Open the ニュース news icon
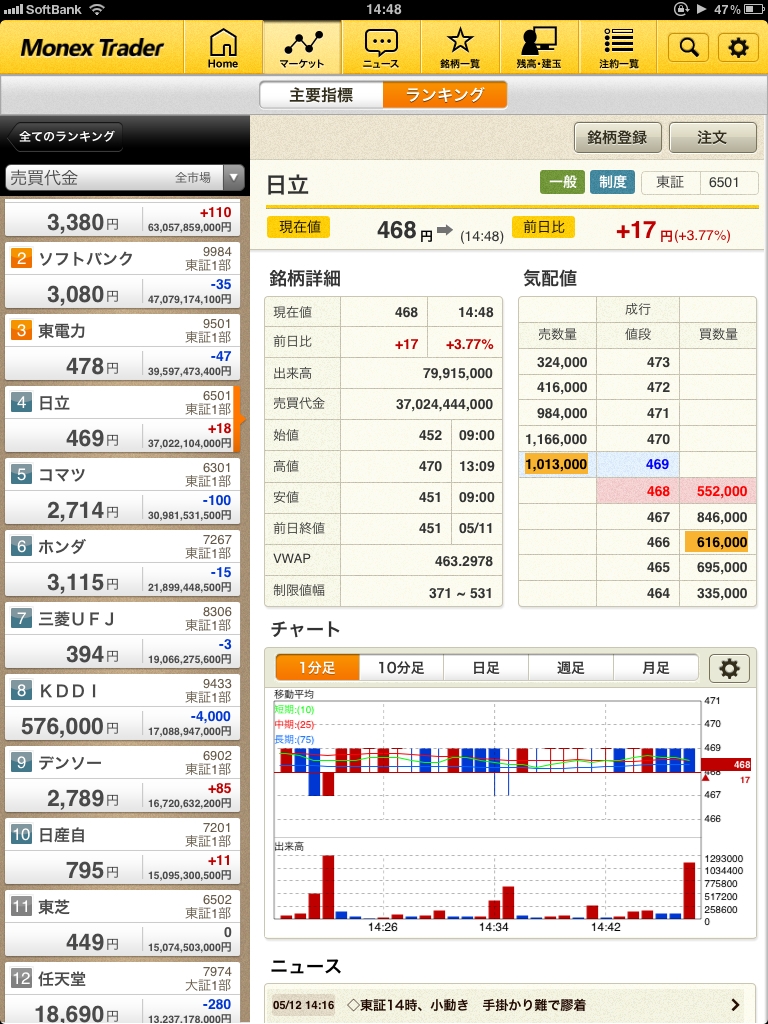Viewport: 768px width, 1024px height. pos(381,47)
